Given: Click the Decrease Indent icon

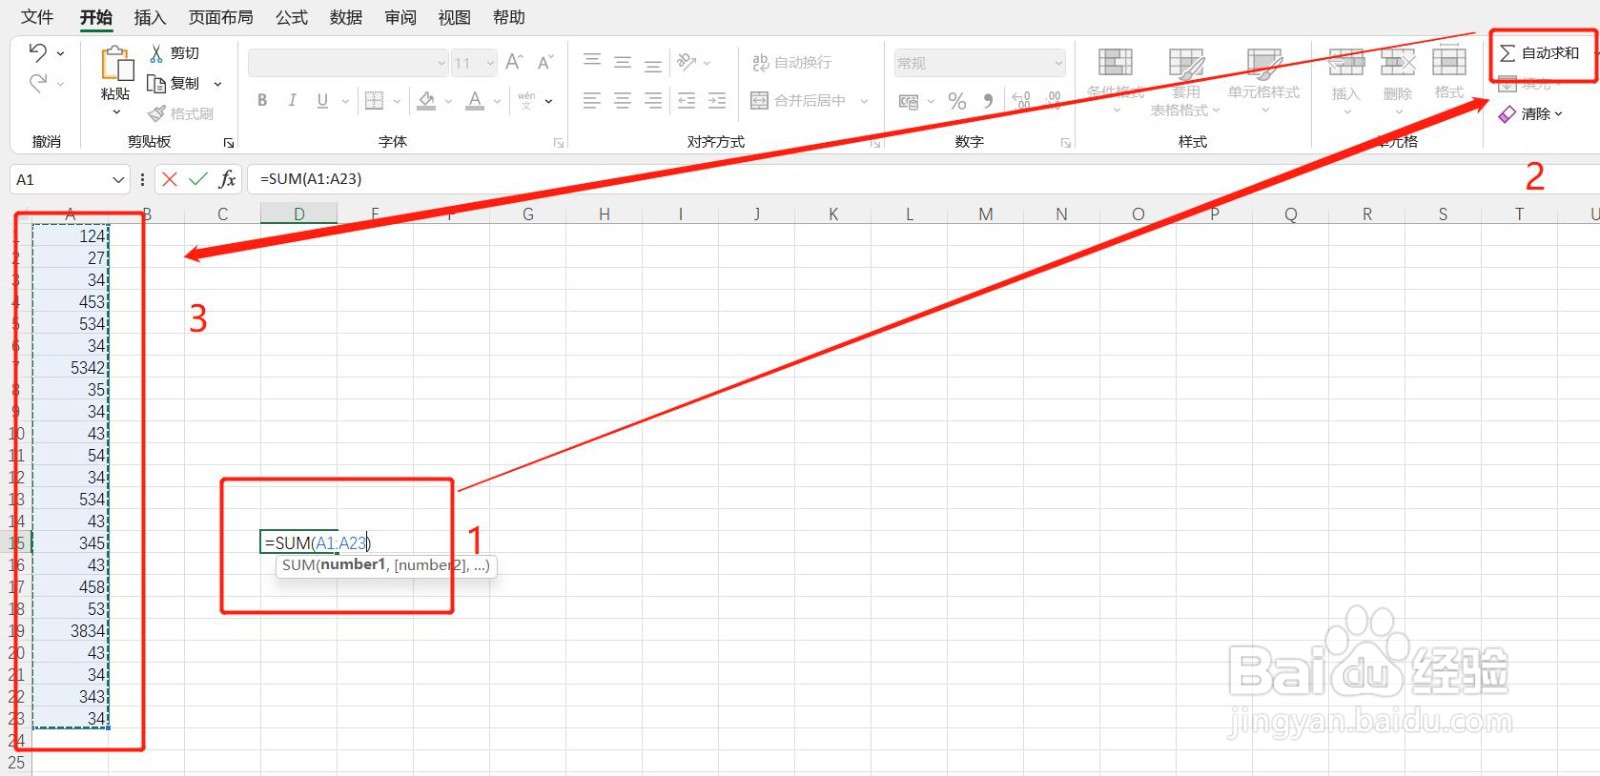Looking at the screenshot, I should click(686, 100).
